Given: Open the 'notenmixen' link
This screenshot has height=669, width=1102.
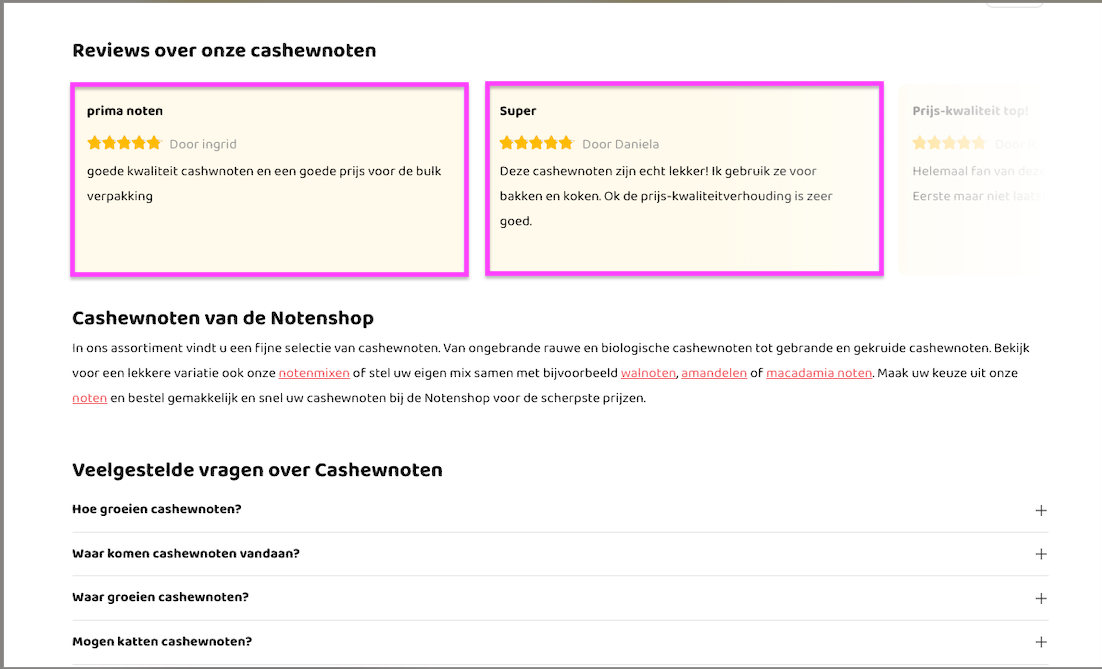Looking at the screenshot, I should 314,373.
